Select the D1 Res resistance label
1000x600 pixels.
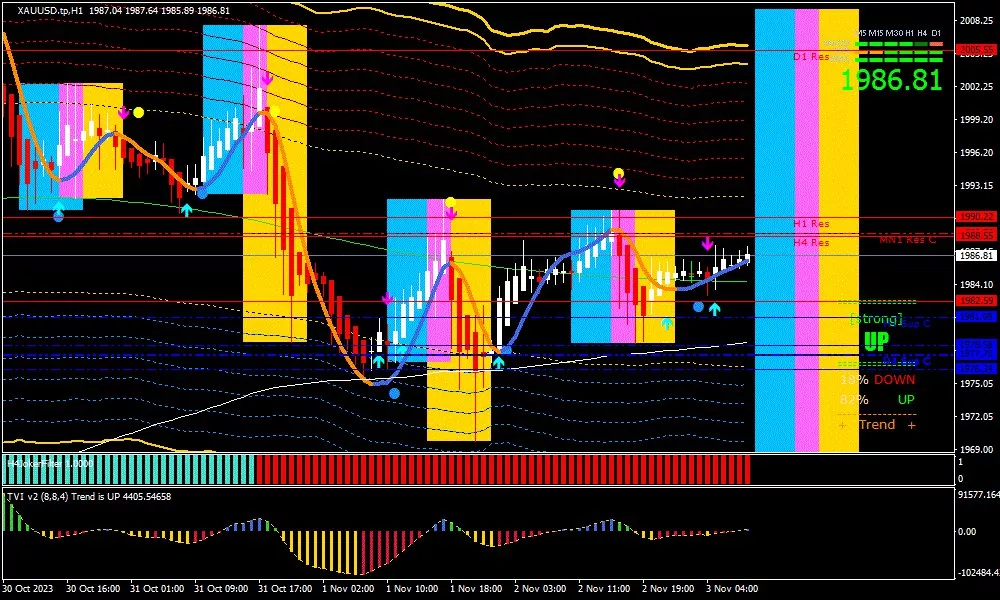(x=811, y=57)
